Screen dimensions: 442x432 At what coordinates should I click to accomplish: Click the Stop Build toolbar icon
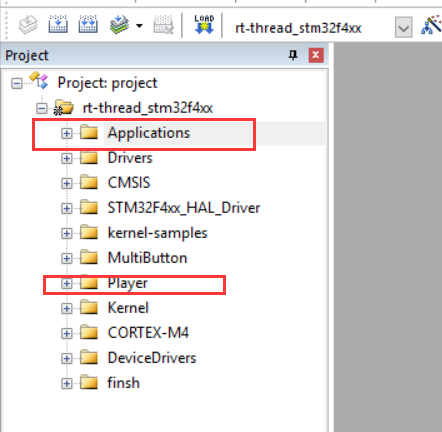(x=163, y=24)
